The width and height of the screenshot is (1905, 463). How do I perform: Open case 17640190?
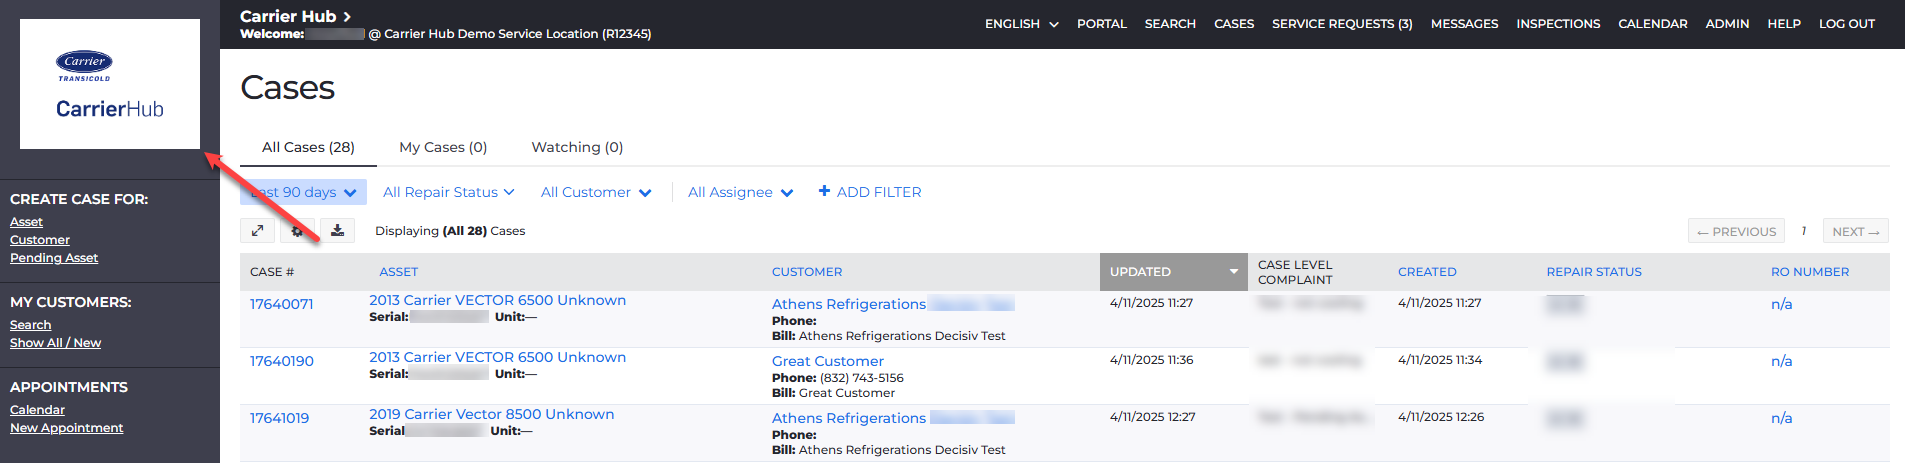click(x=281, y=361)
